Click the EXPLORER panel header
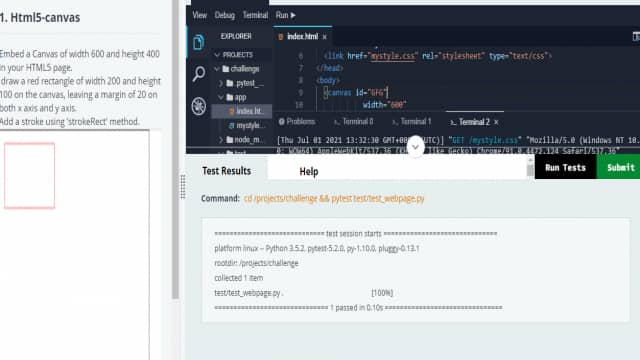This screenshot has width=640, height=360. tap(236, 36)
